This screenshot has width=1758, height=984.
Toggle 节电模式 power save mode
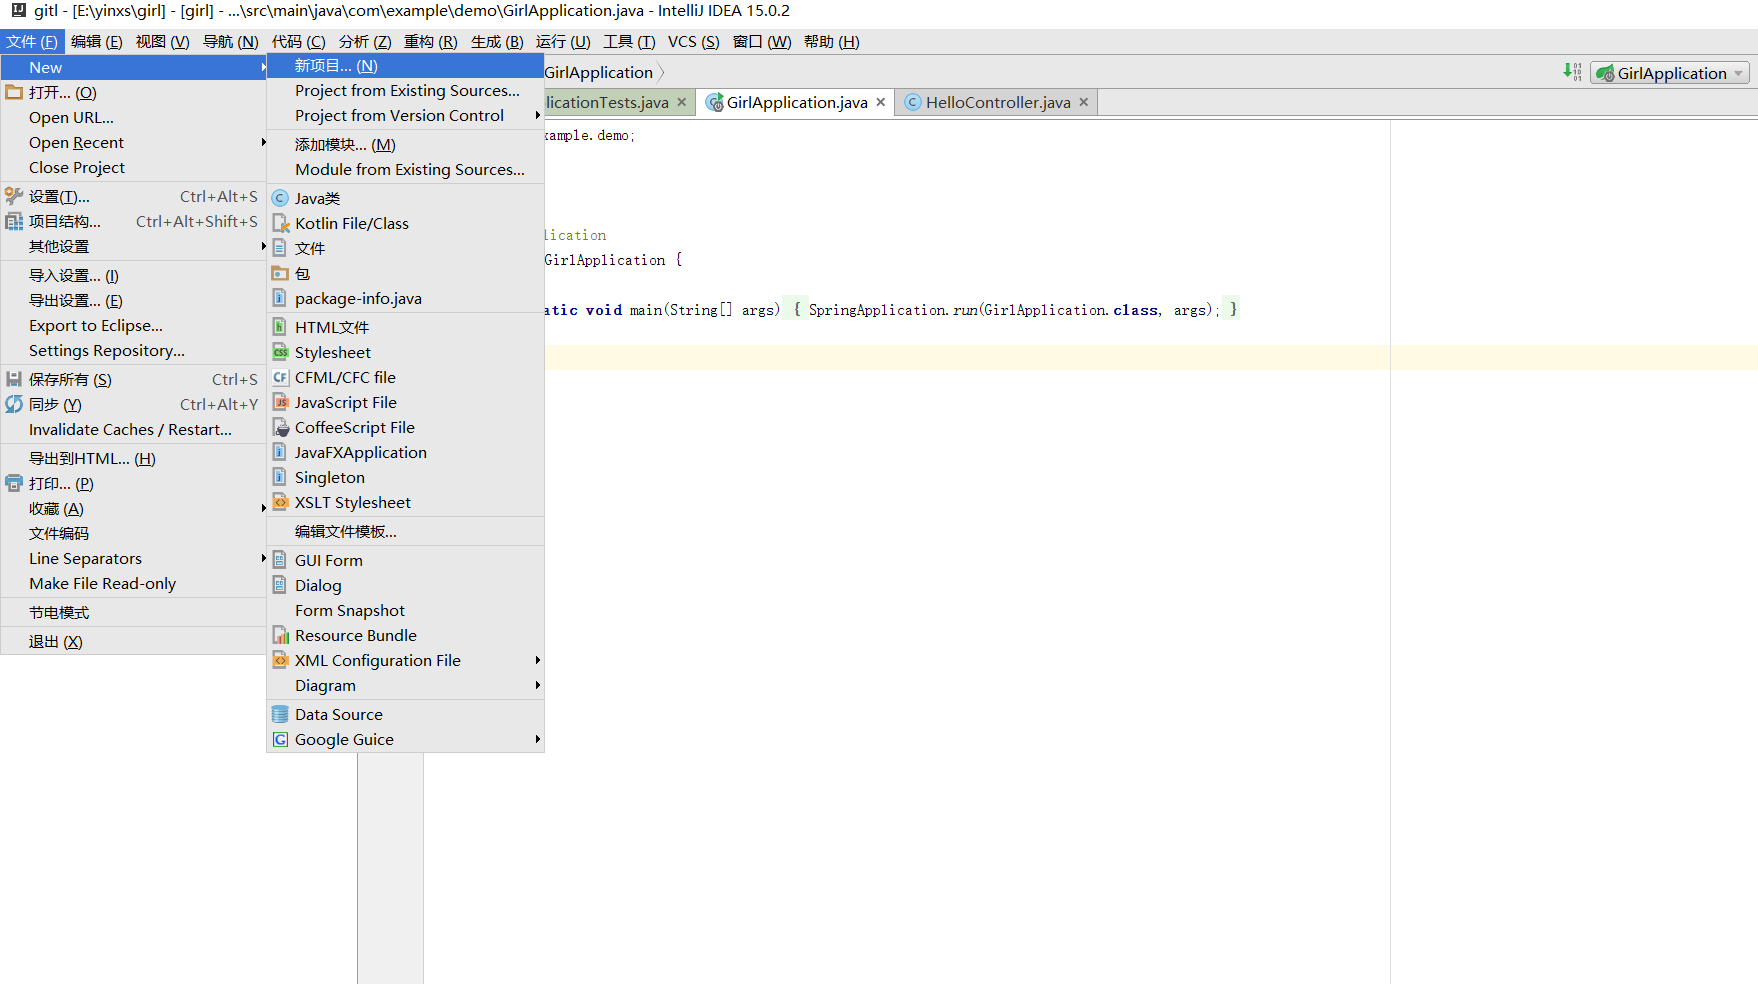[133, 612]
